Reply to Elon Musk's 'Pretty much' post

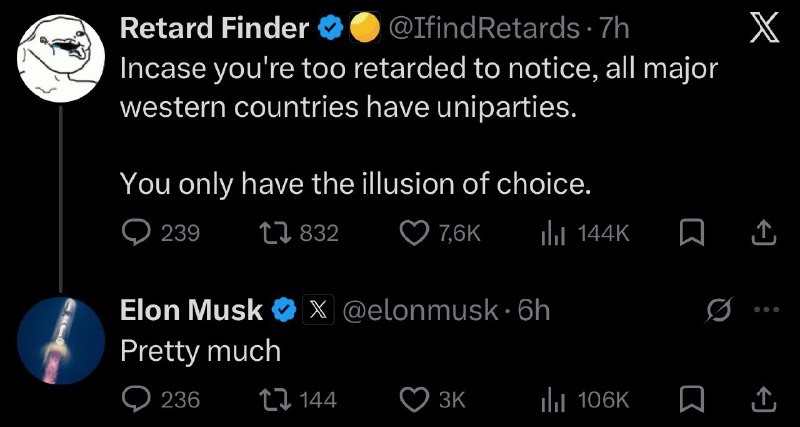(x=136, y=399)
